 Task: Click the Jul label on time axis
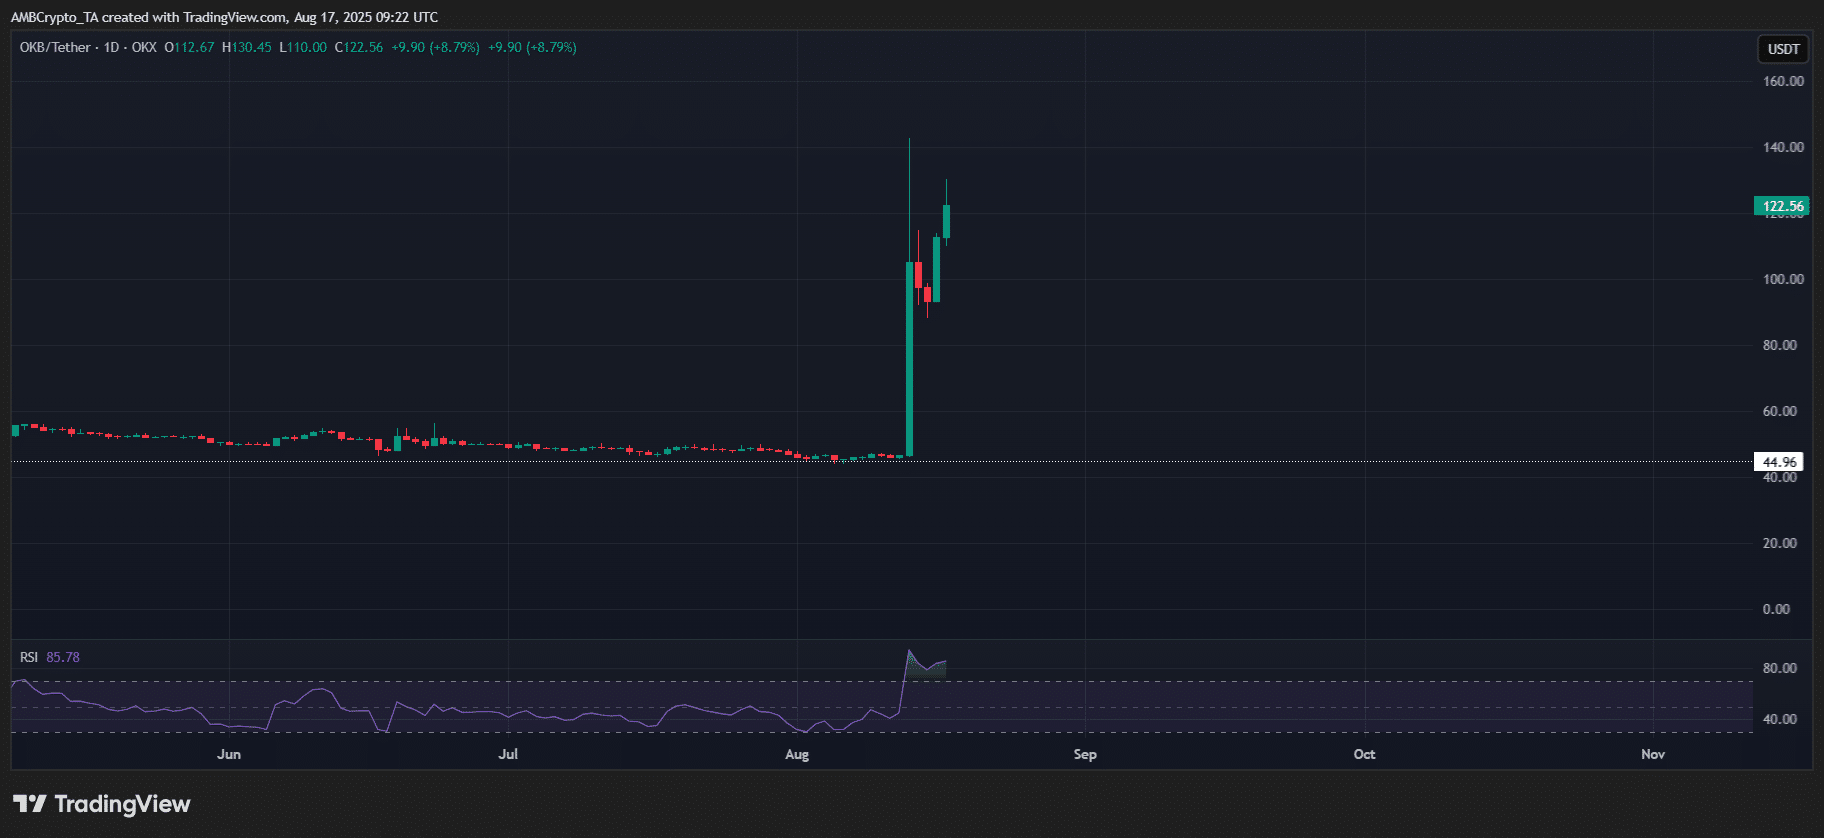coord(508,754)
